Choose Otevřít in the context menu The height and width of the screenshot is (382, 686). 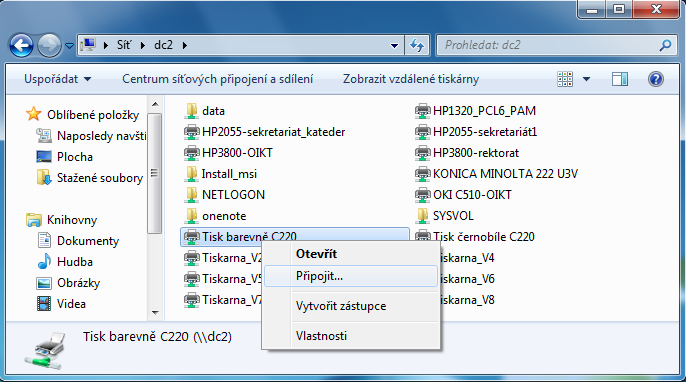point(351,254)
